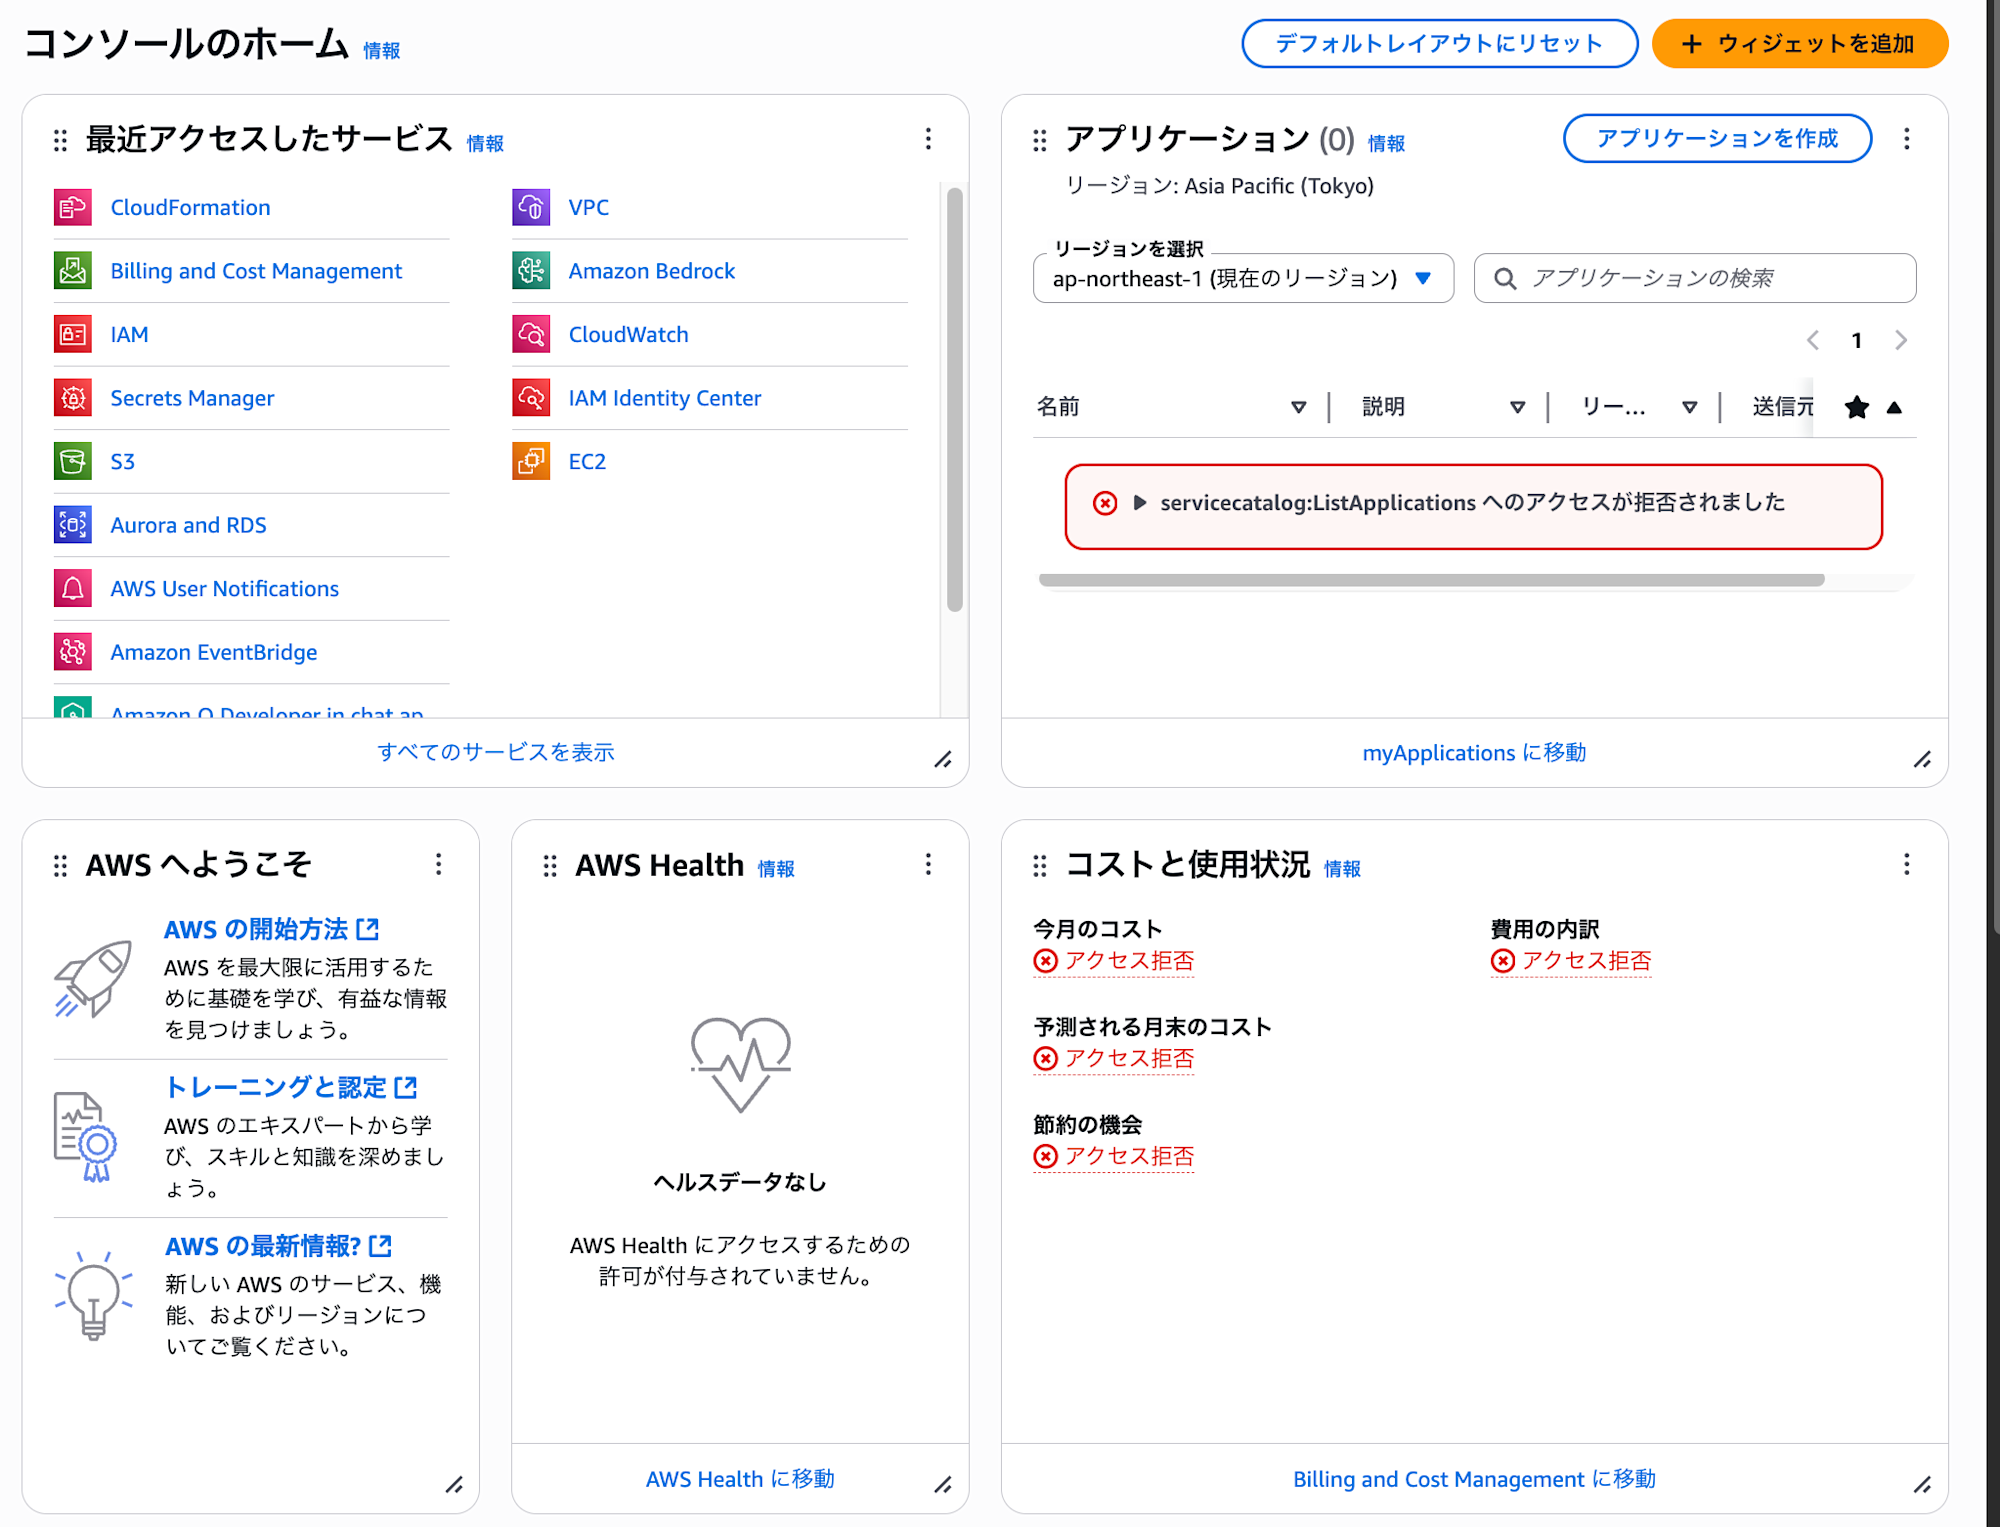The width and height of the screenshot is (2000, 1527).
Task: Click the drag handle of アプリケーション widget
Action: (x=1040, y=140)
